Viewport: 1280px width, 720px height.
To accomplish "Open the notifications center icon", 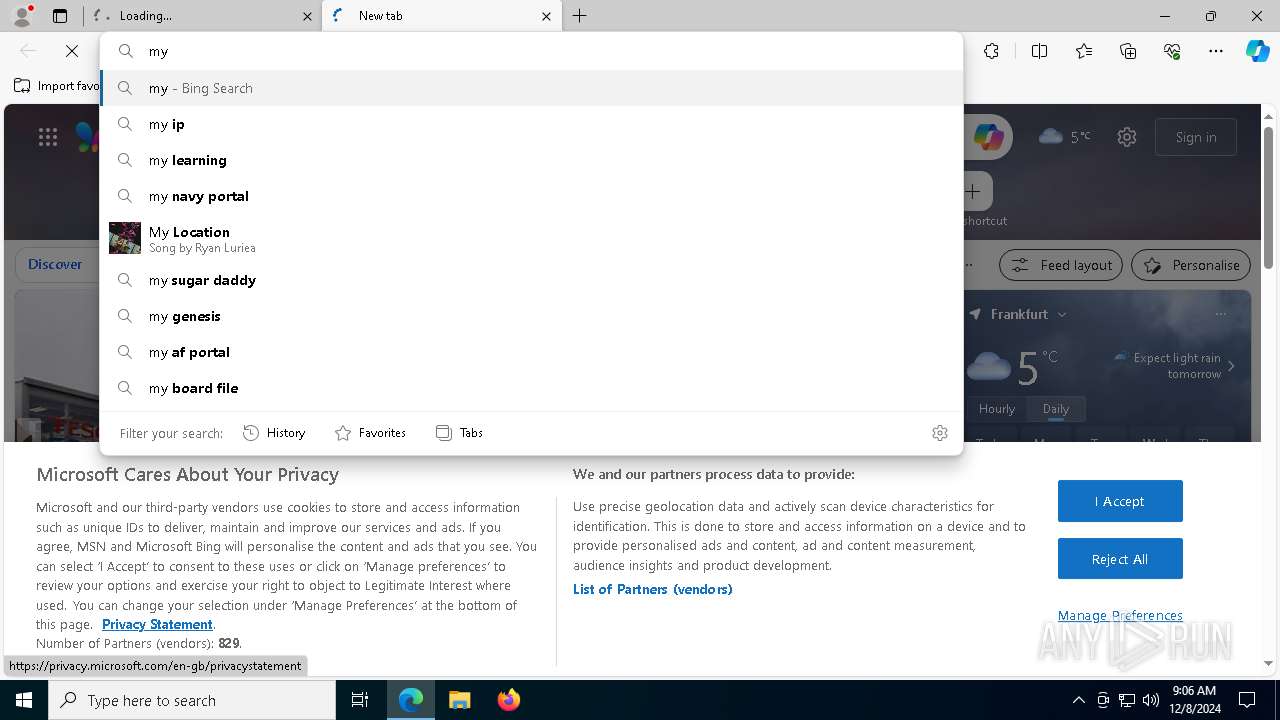I will 1247,700.
